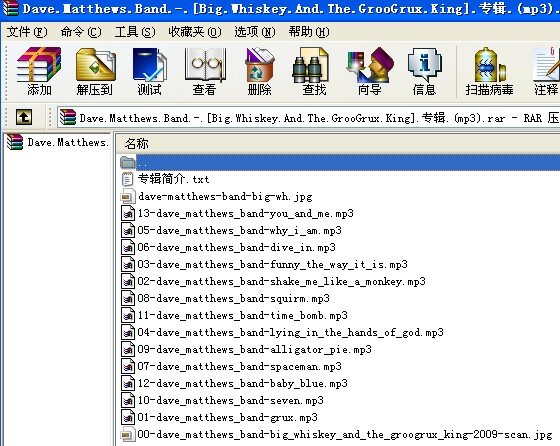
Task: Open the 帮助(H) menu
Action: [309, 32]
